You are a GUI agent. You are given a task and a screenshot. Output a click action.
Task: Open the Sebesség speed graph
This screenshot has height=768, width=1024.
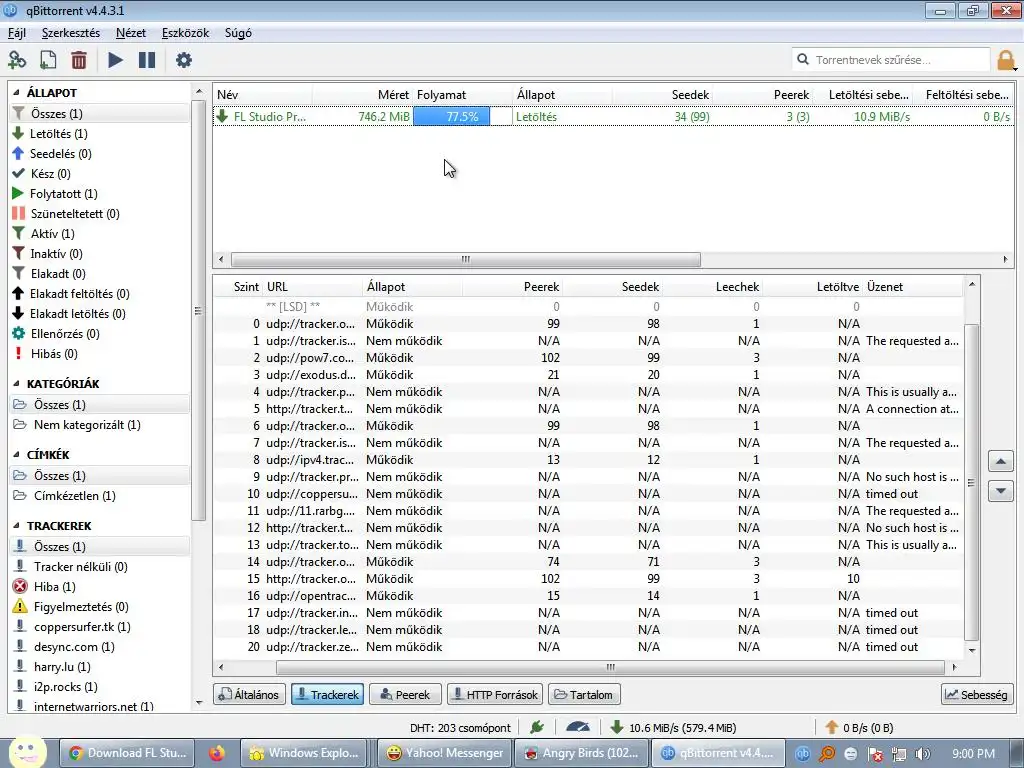click(977, 695)
